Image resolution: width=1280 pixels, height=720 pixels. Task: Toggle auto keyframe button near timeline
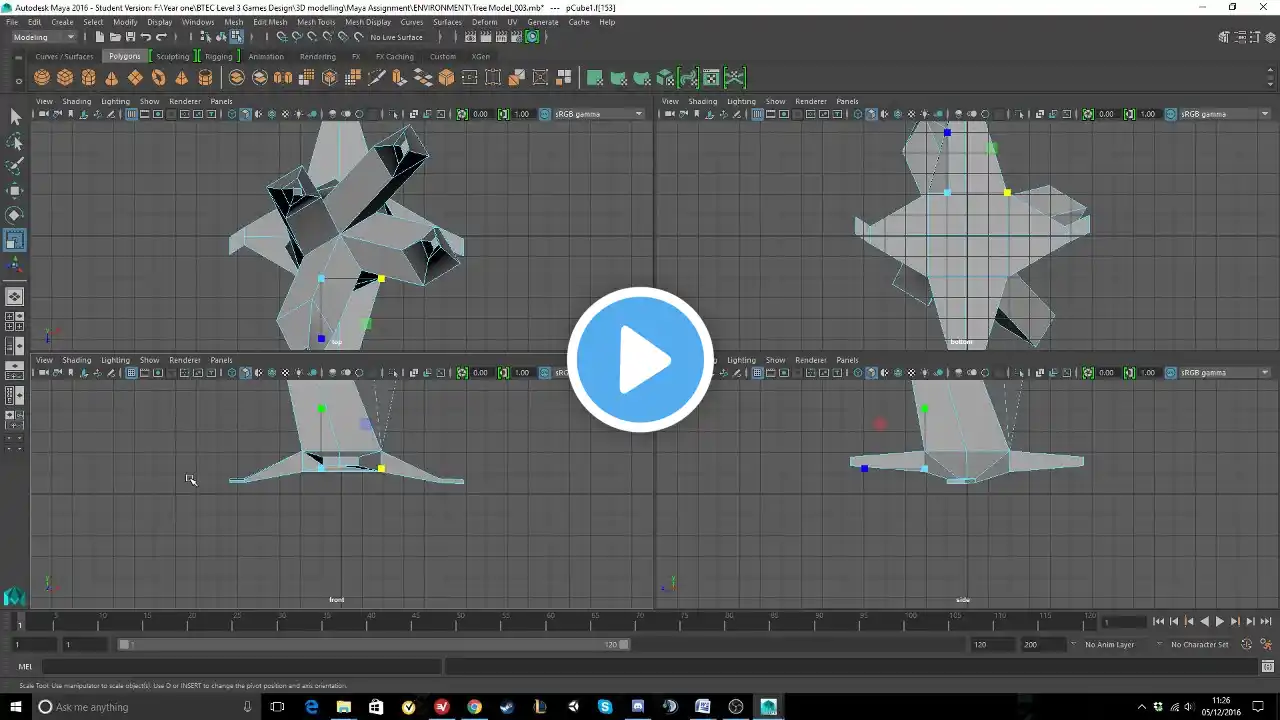pos(1246,645)
